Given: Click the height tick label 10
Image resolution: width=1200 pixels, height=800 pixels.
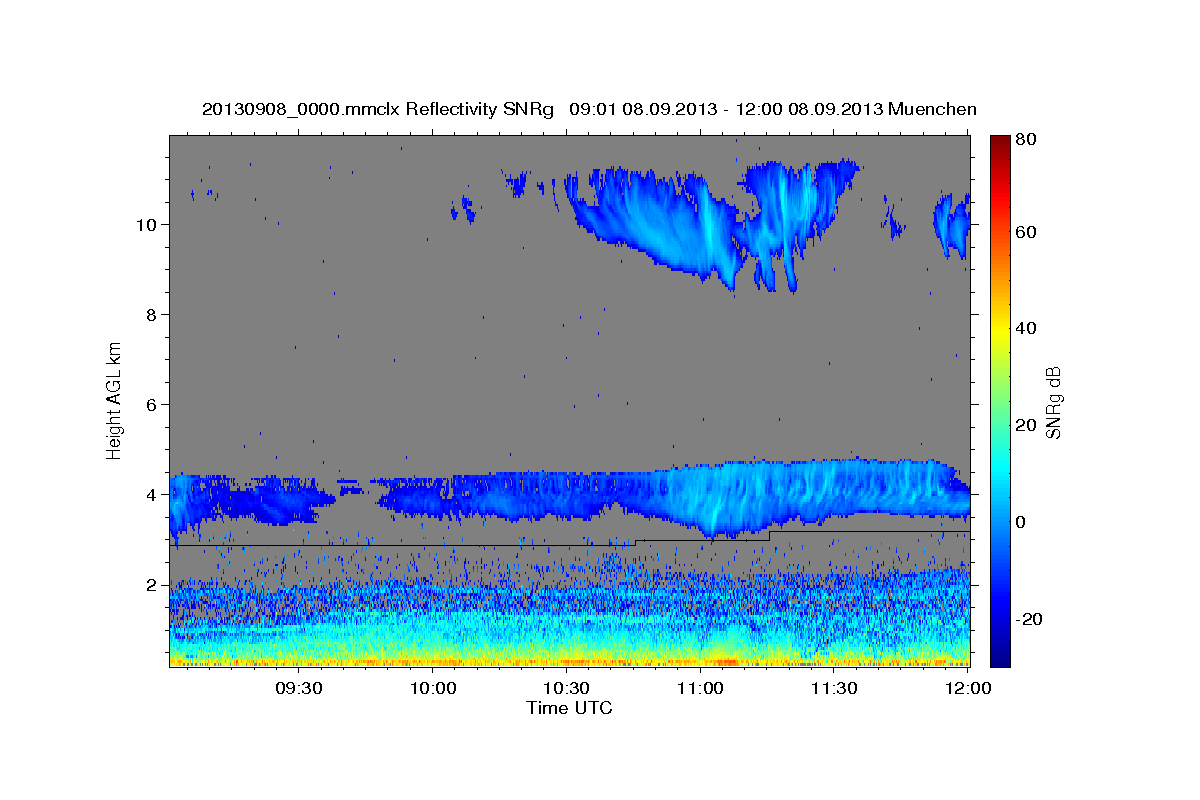Looking at the screenshot, I should [x=148, y=224].
